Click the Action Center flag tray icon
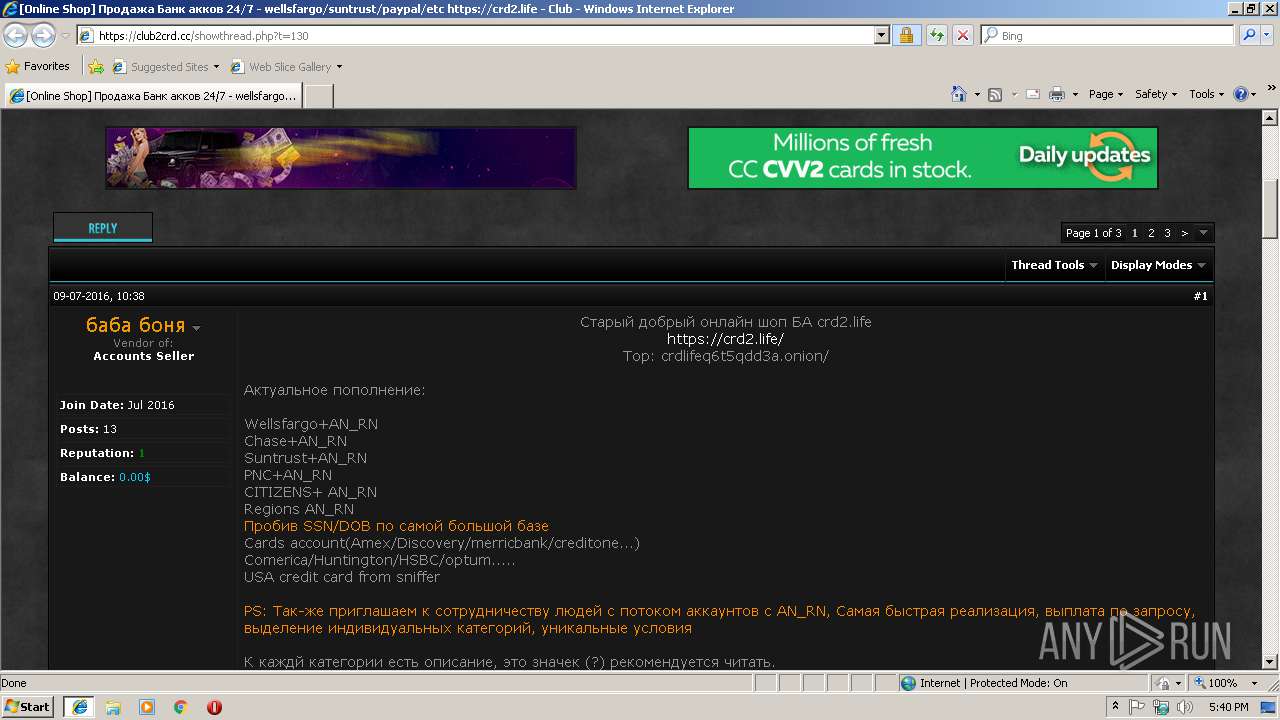This screenshot has width=1280, height=720. tap(1138, 707)
